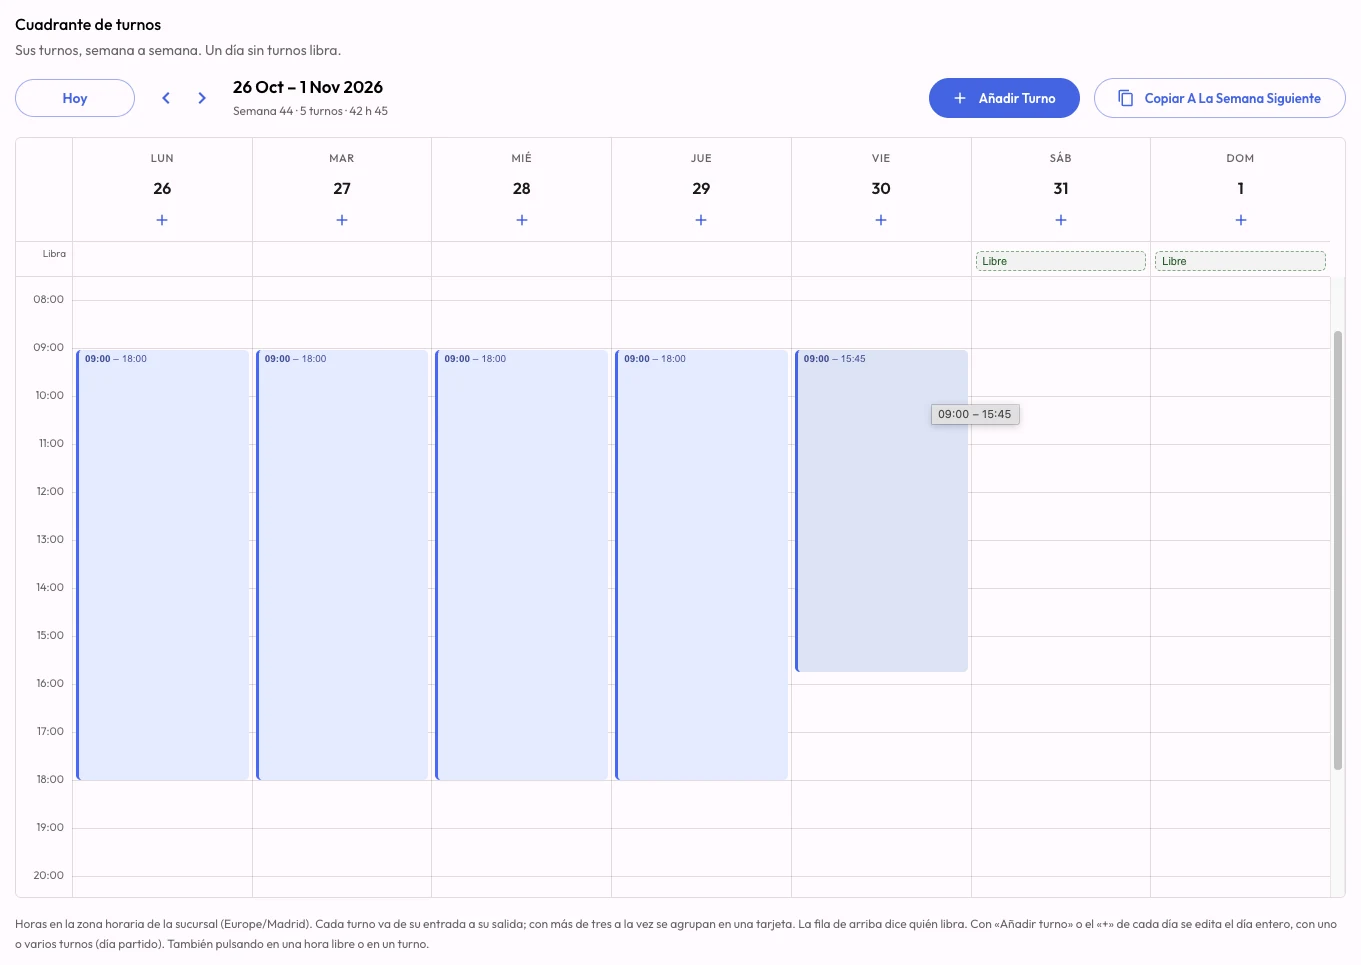
Task: Click the Libra row label
Action: click(x=54, y=254)
